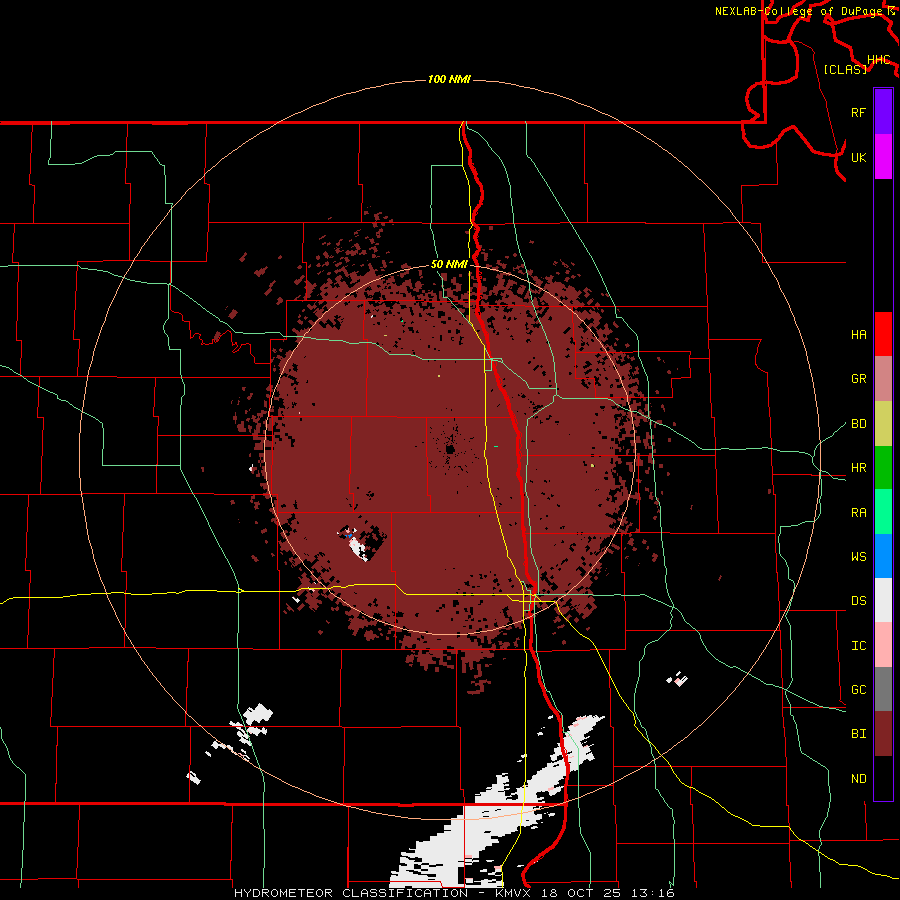900x900 pixels.
Task: Click the "BD" legend label
Action: (858, 424)
